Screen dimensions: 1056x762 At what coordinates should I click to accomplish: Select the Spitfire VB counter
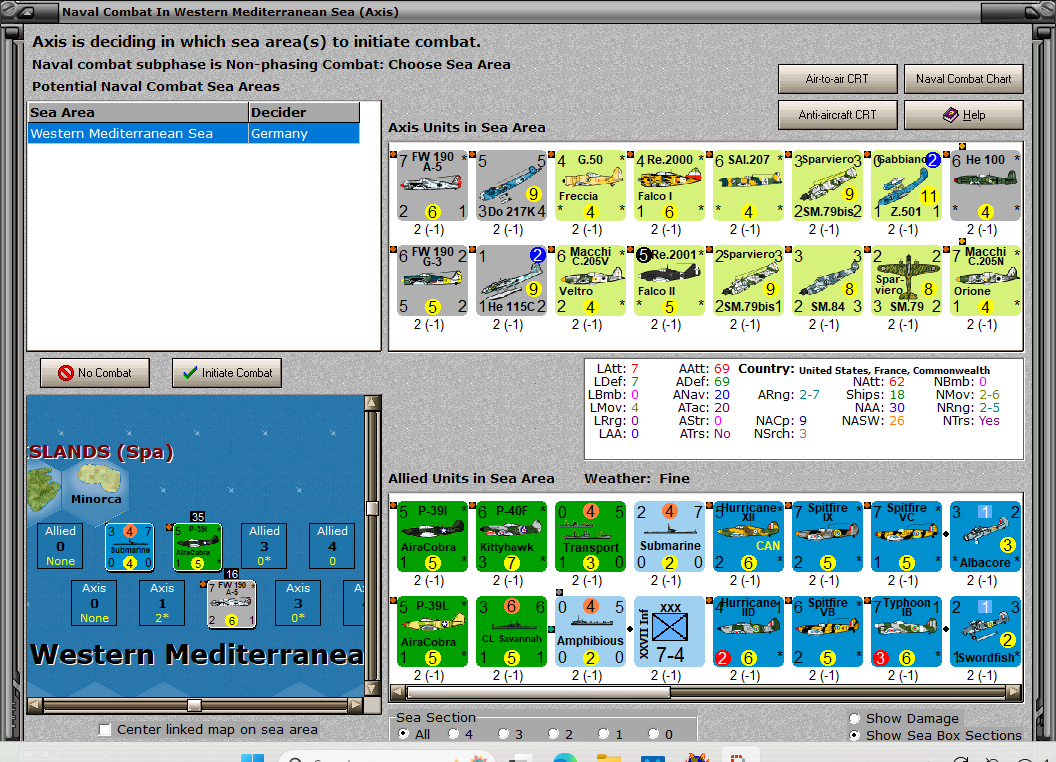click(828, 632)
